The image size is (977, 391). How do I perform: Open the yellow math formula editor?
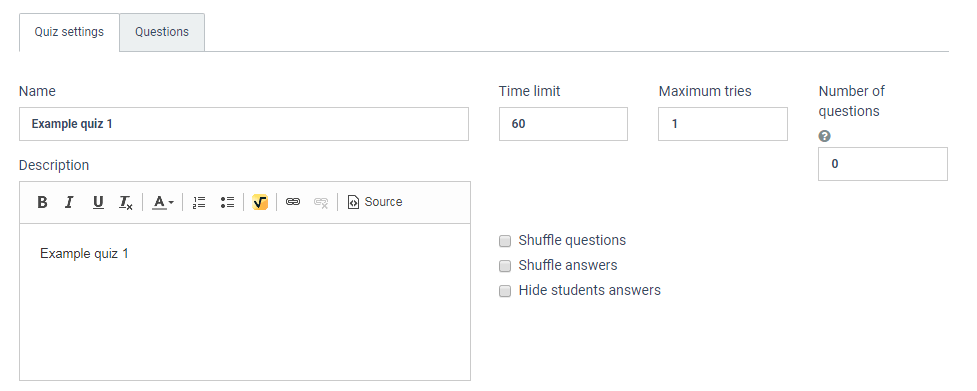tap(260, 202)
